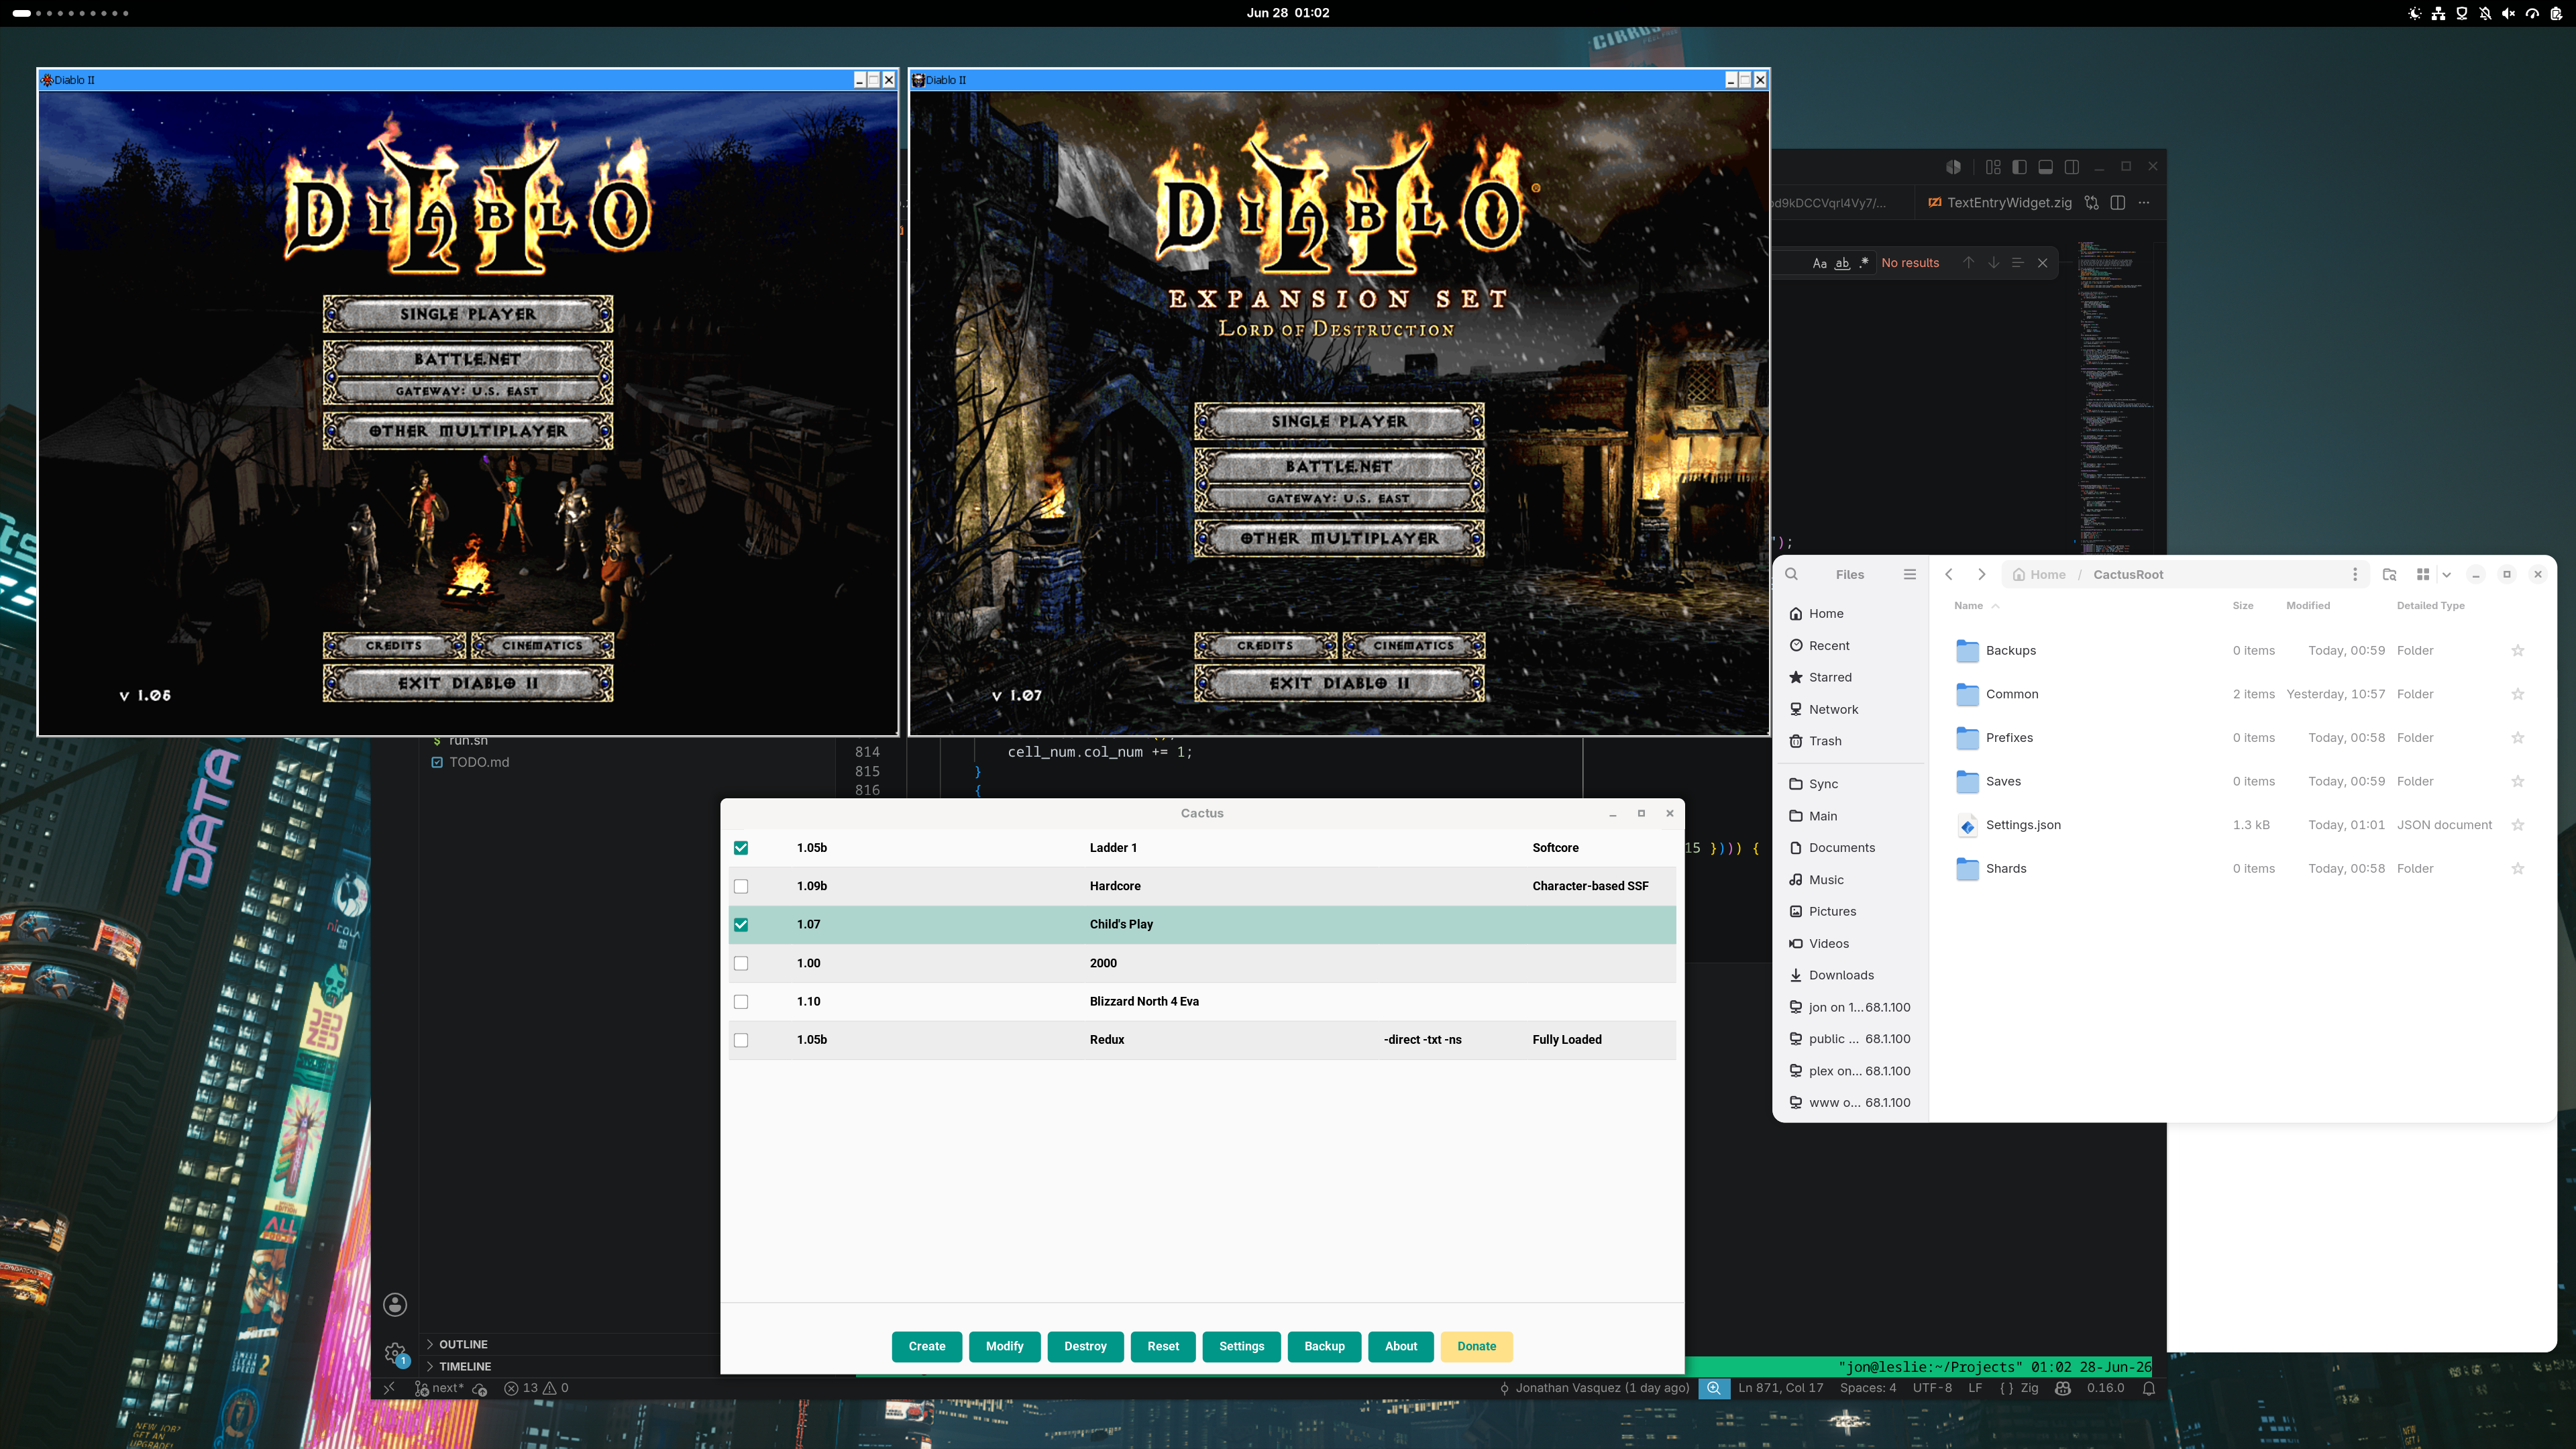The width and height of the screenshot is (2576, 1449).
Task: Go to previous match arrow in find bar
Action: [1968, 263]
